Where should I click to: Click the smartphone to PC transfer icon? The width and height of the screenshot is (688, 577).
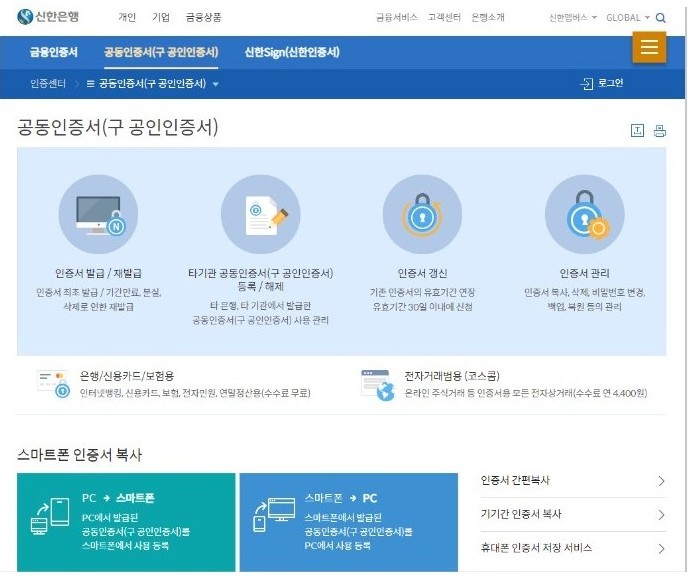[x=274, y=515]
